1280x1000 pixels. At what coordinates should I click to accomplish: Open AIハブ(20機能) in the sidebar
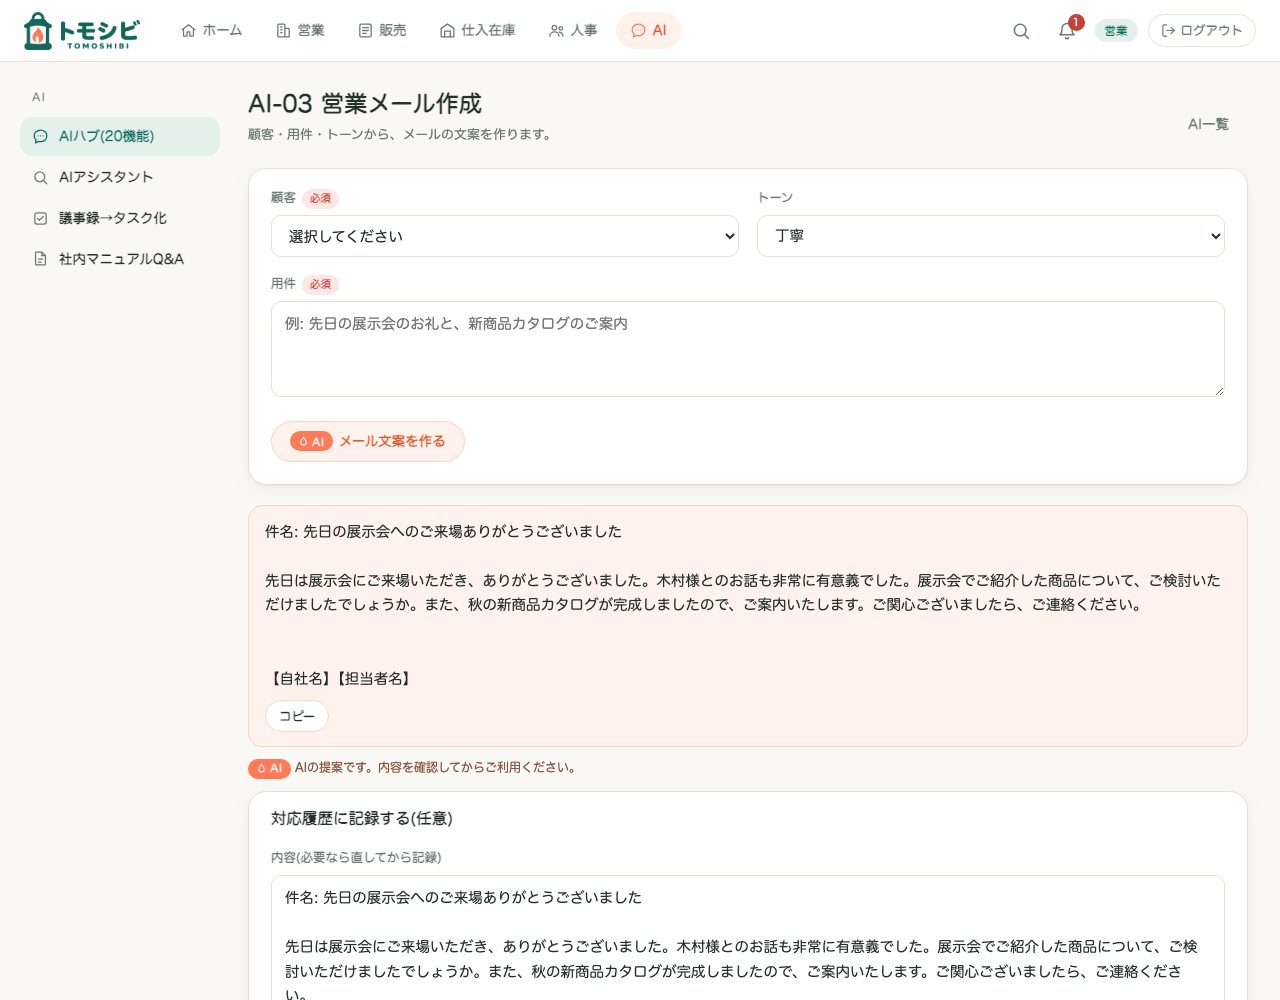120,136
